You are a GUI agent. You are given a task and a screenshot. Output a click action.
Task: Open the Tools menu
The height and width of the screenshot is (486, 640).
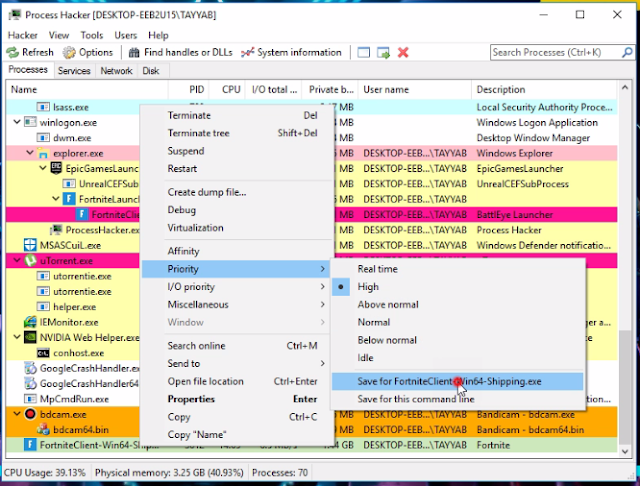91,36
